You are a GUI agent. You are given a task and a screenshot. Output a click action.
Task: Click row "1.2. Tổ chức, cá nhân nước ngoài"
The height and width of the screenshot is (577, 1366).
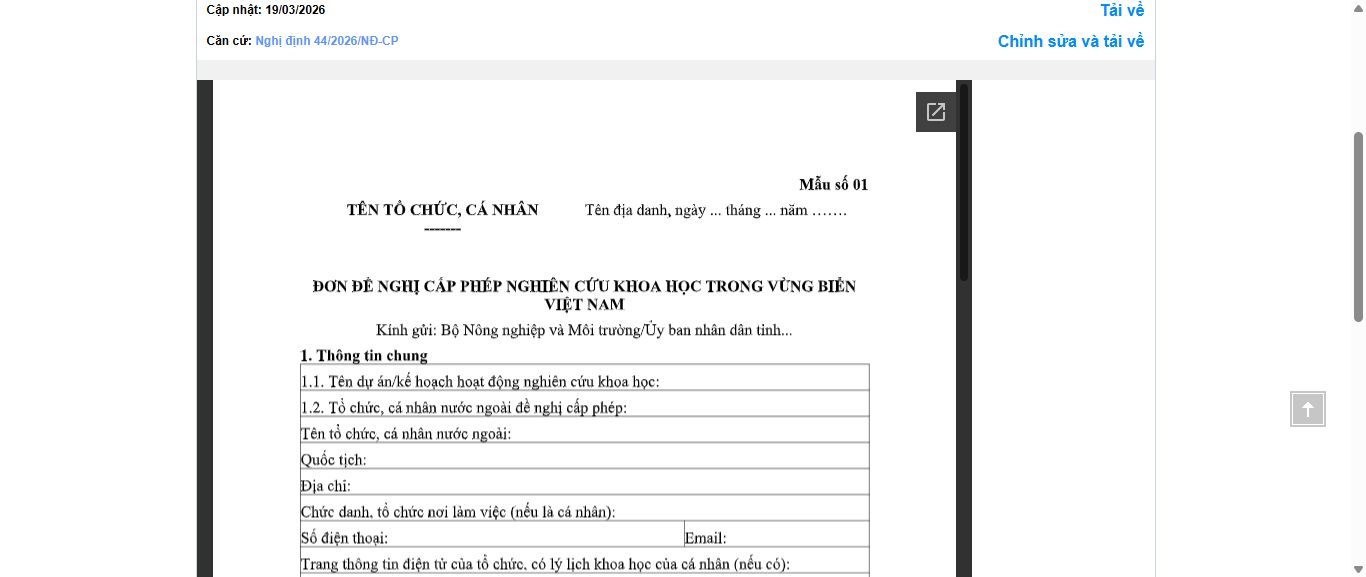pos(584,404)
